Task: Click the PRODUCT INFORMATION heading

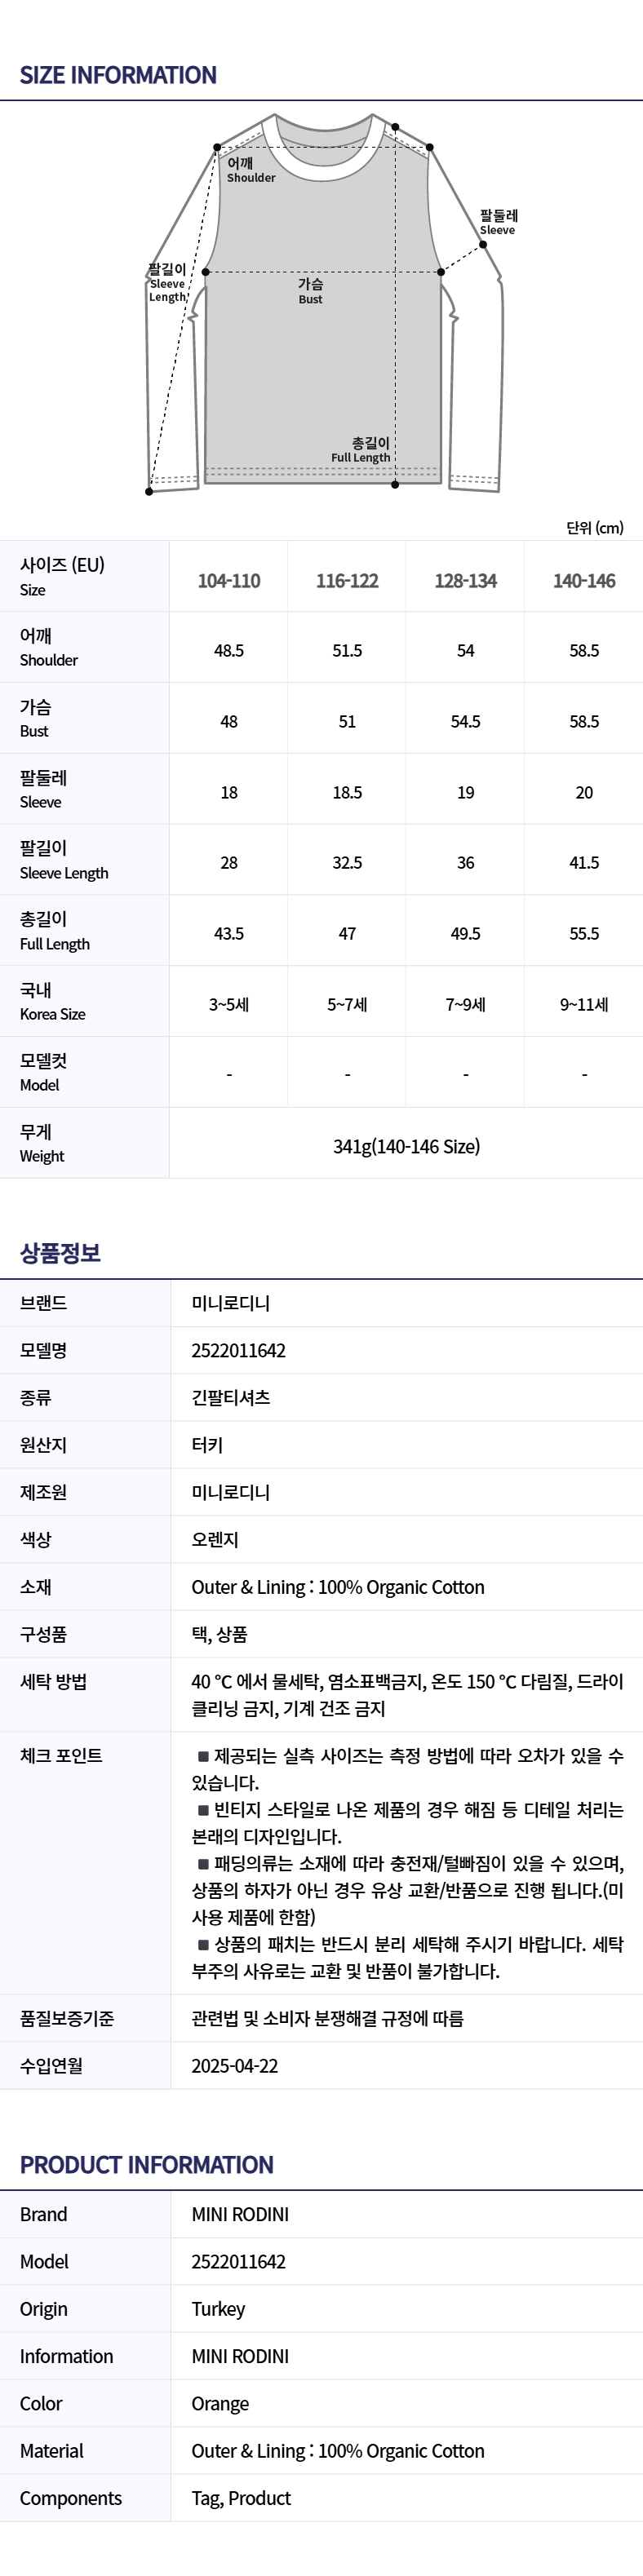Action: [x=147, y=2165]
